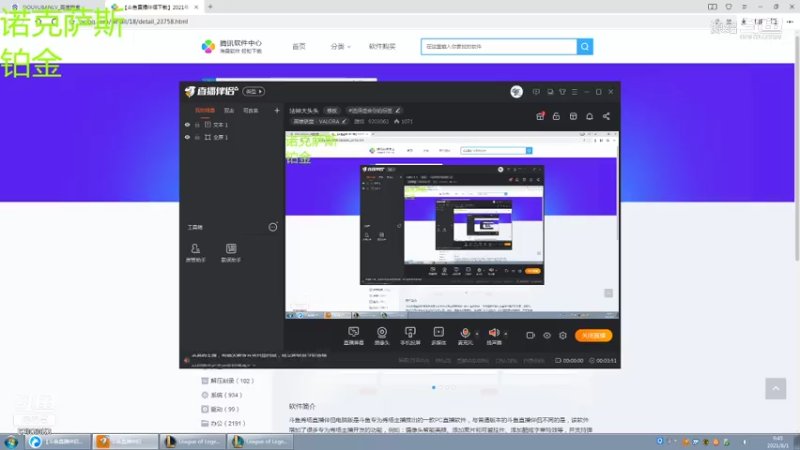Open the feedback message icon in title bar

coord(536,92)
